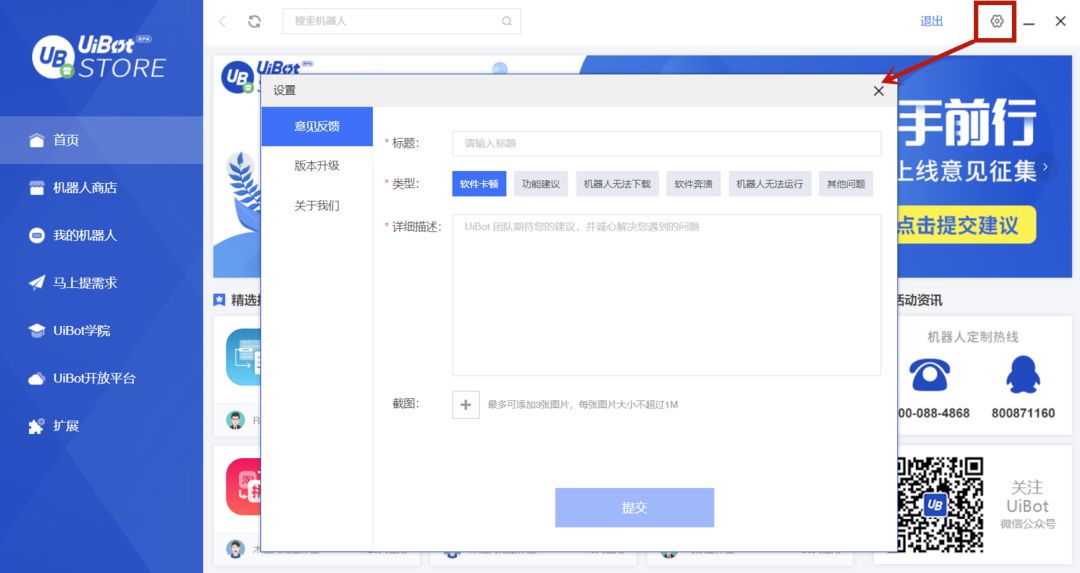
Task: Click the graduation cap icon beside UiBot学院
Action: (37, 331)
